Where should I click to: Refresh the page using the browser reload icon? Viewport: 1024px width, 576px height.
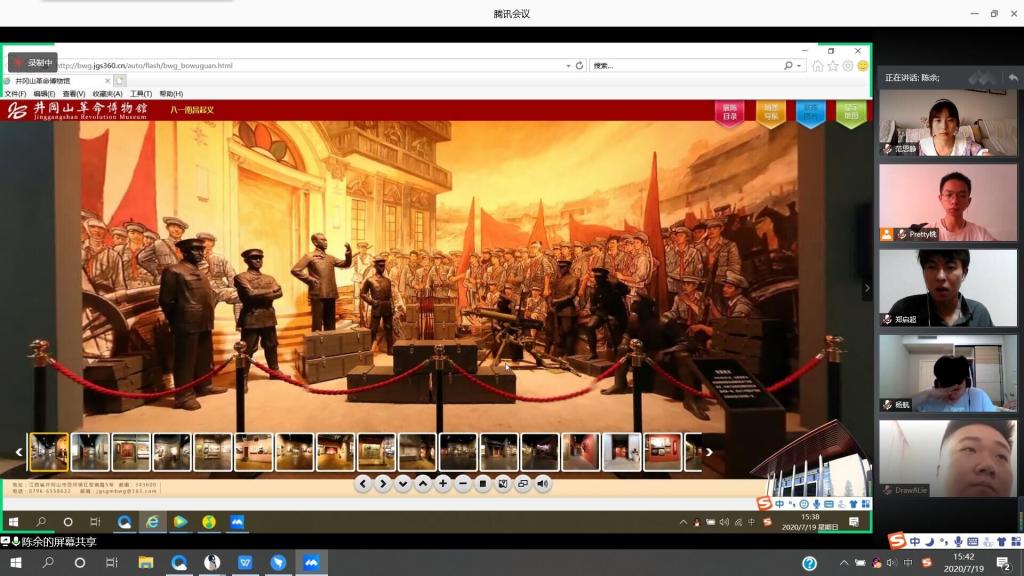point(579,66)
